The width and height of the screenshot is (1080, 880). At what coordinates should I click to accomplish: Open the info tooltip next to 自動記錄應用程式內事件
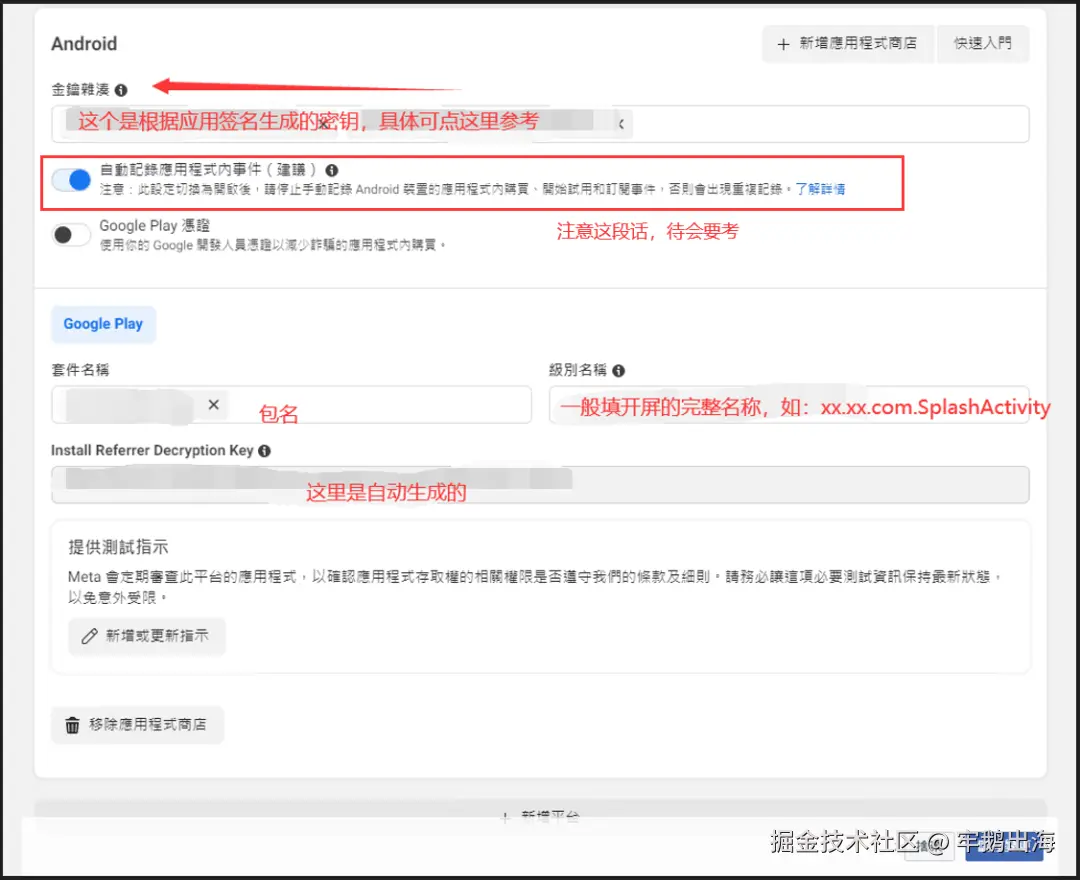331,171
